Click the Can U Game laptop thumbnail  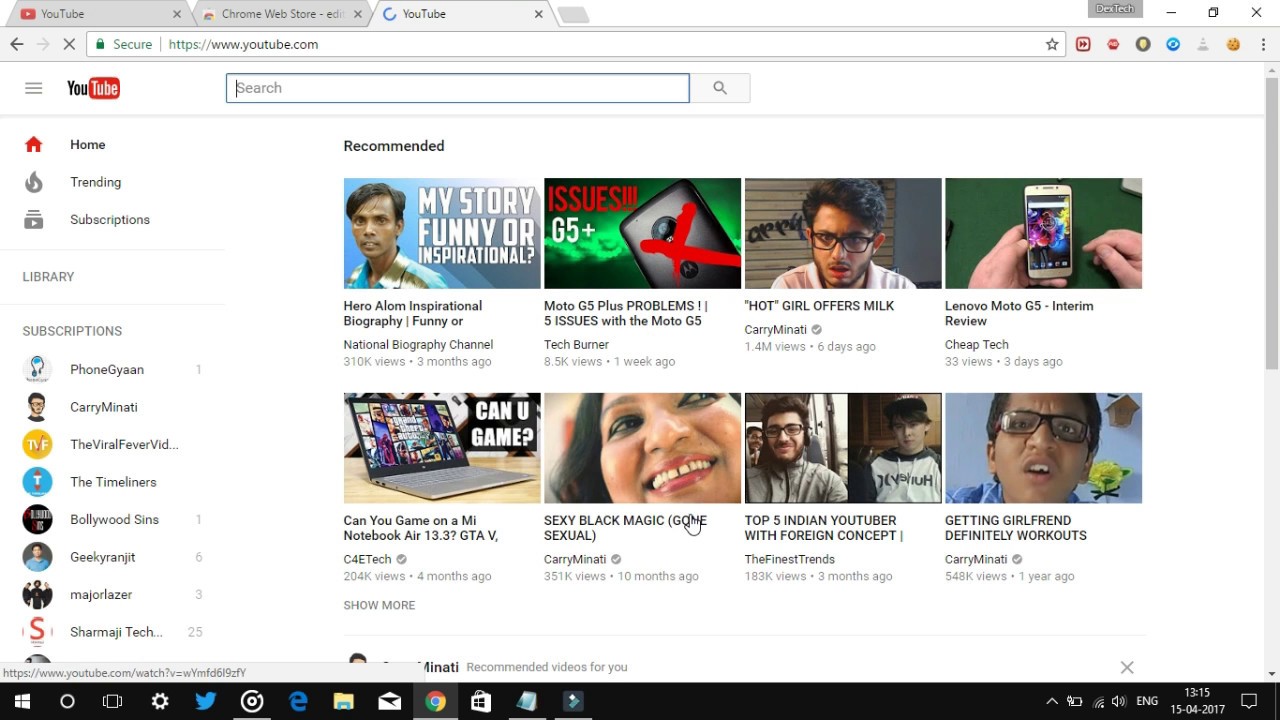(x=442, y=448)
